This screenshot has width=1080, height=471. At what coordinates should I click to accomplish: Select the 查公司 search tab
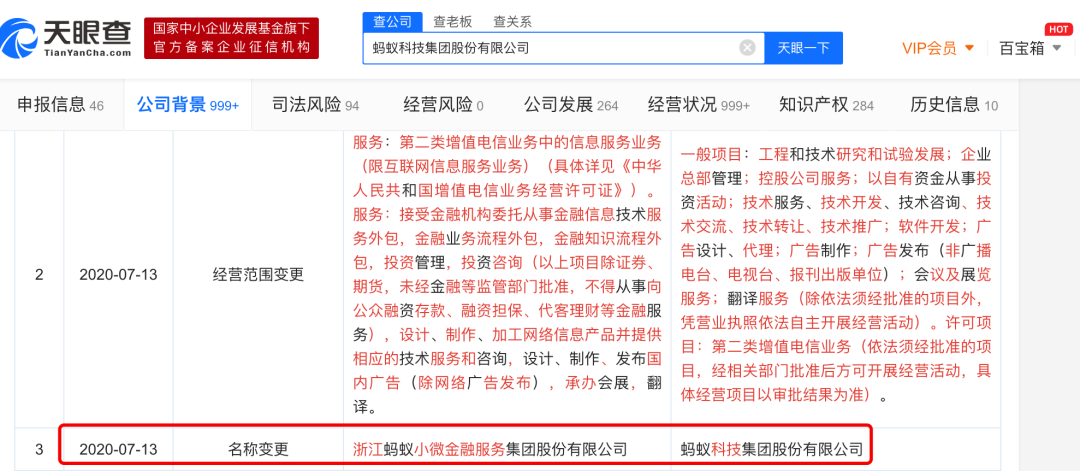click(x=392, y=21)
